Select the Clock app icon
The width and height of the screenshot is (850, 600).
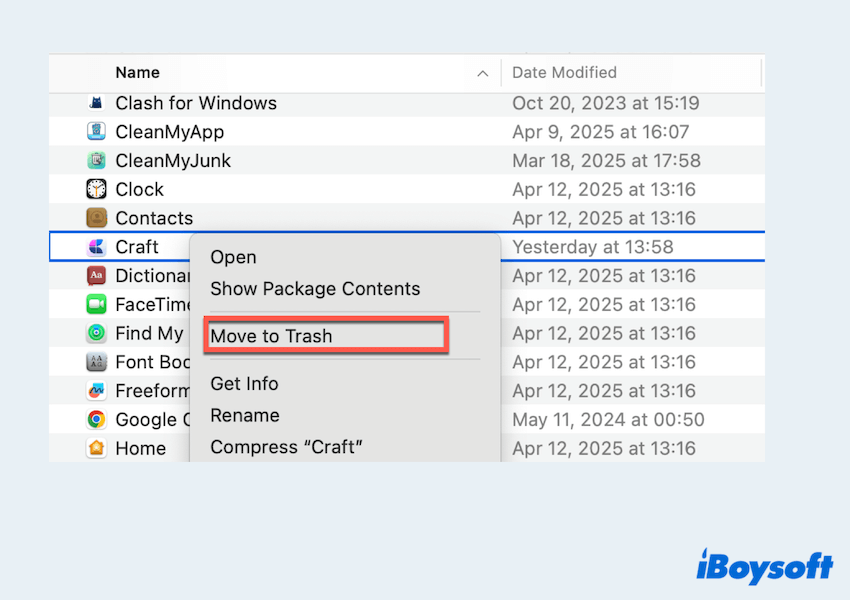(96, 189)
